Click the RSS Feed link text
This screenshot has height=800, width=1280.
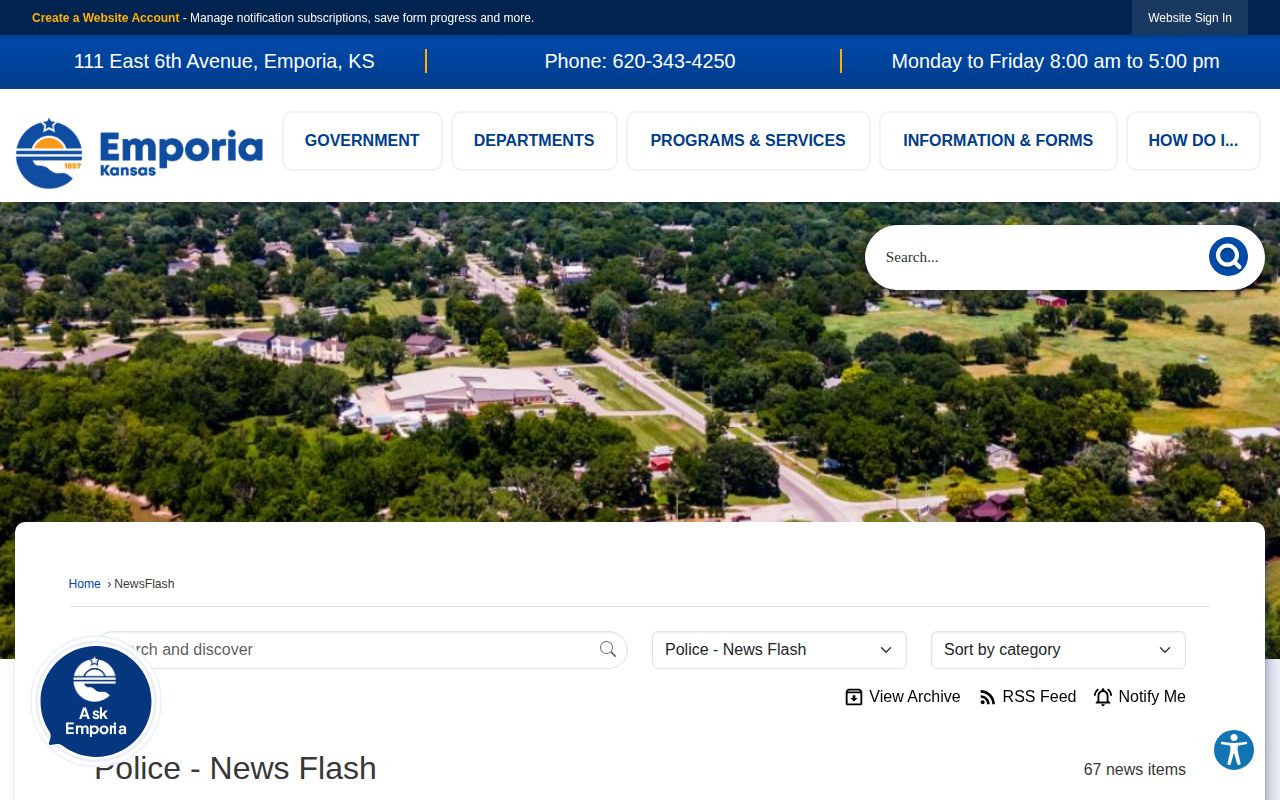tap(1039, 697)
